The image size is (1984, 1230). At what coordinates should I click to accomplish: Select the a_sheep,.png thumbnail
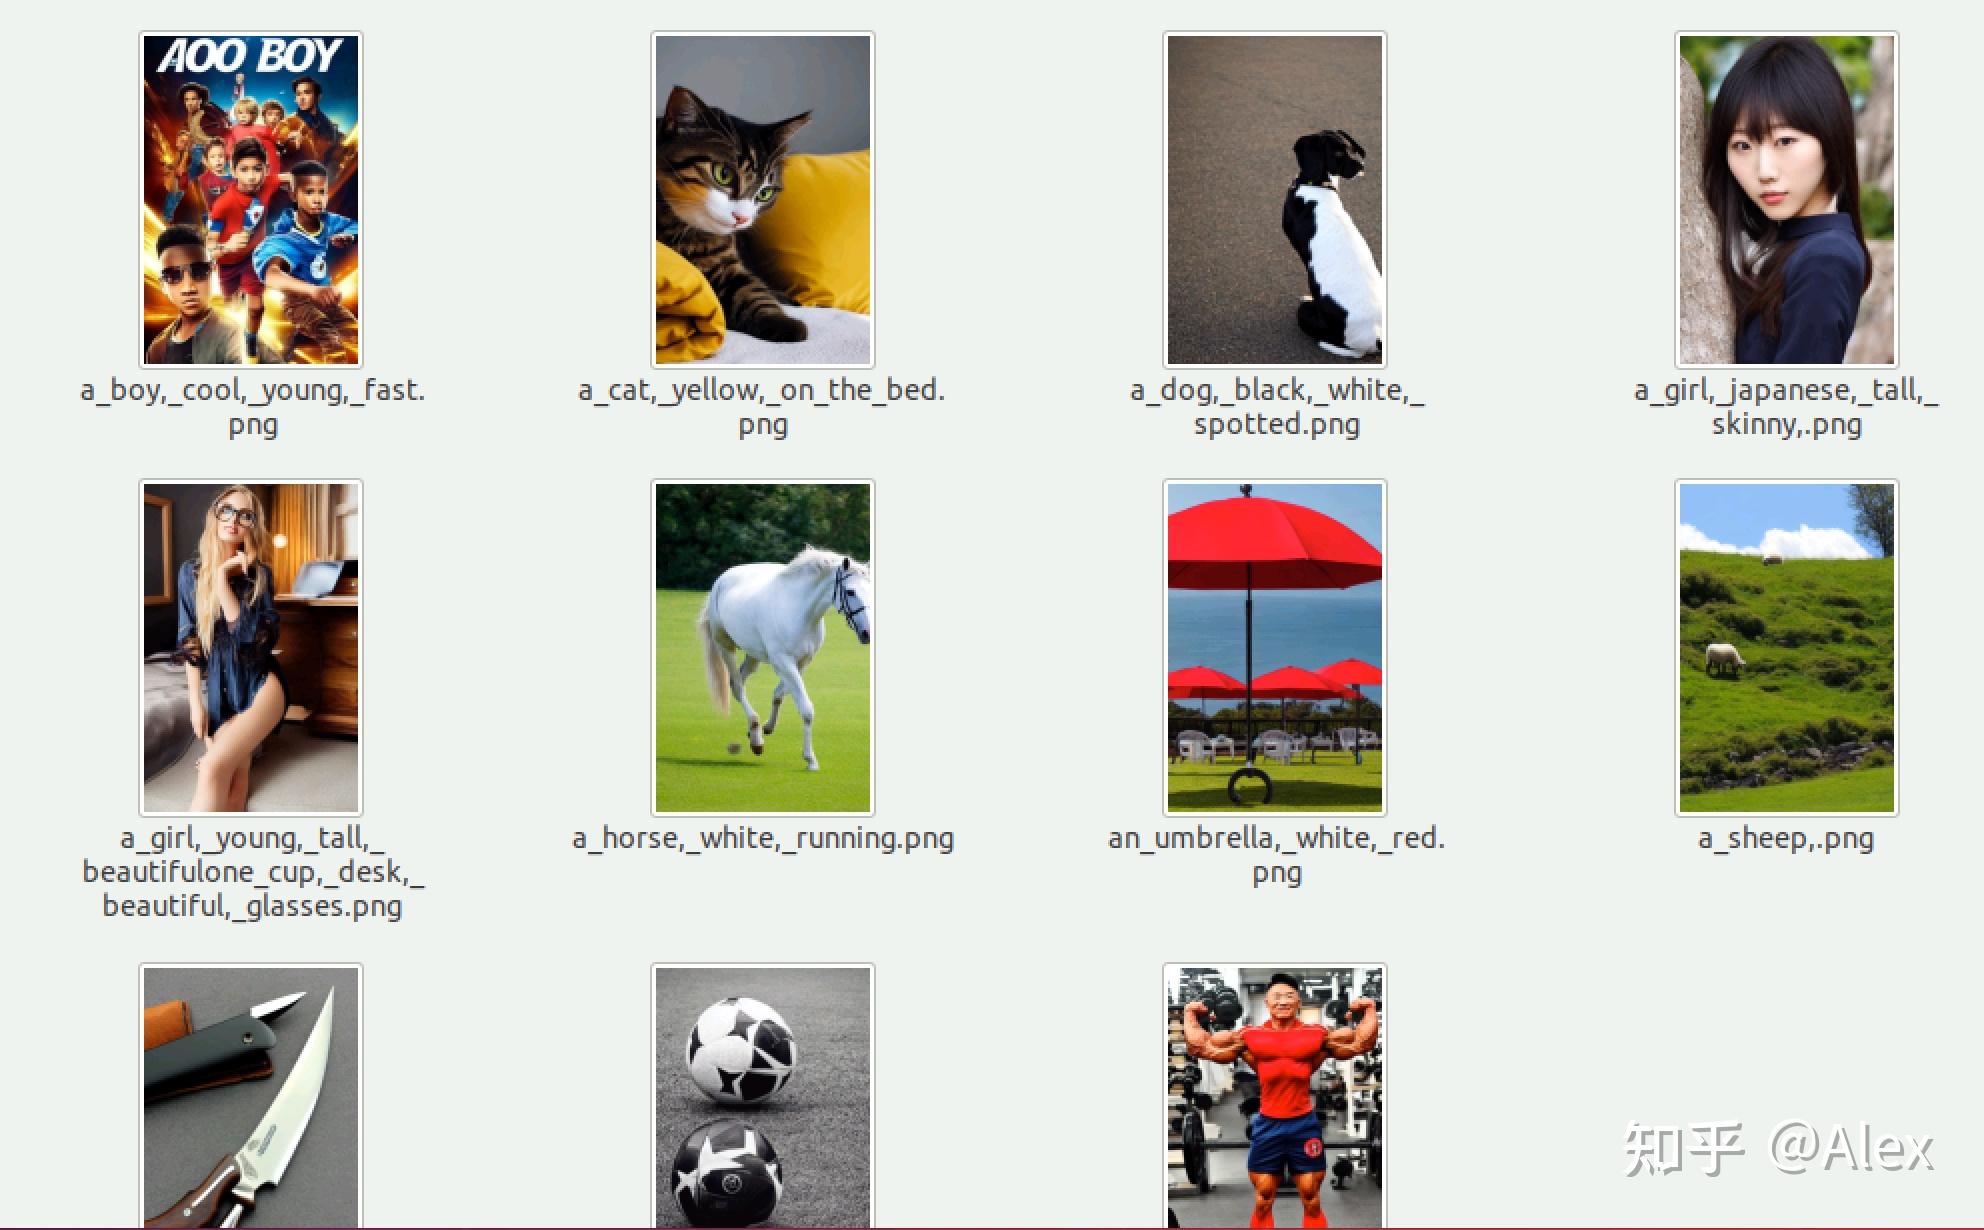(x=1787, y=648)
